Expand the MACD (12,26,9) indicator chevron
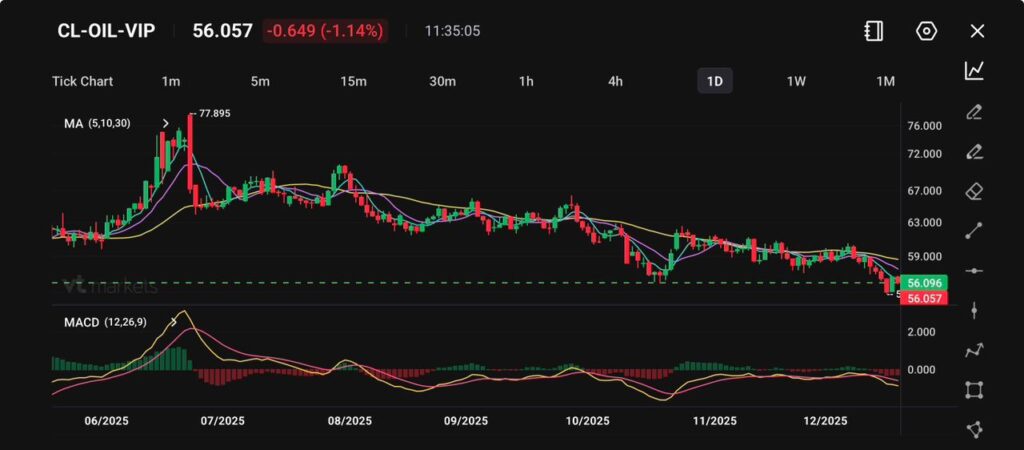 pyautogui.click(x=174, y=322)
